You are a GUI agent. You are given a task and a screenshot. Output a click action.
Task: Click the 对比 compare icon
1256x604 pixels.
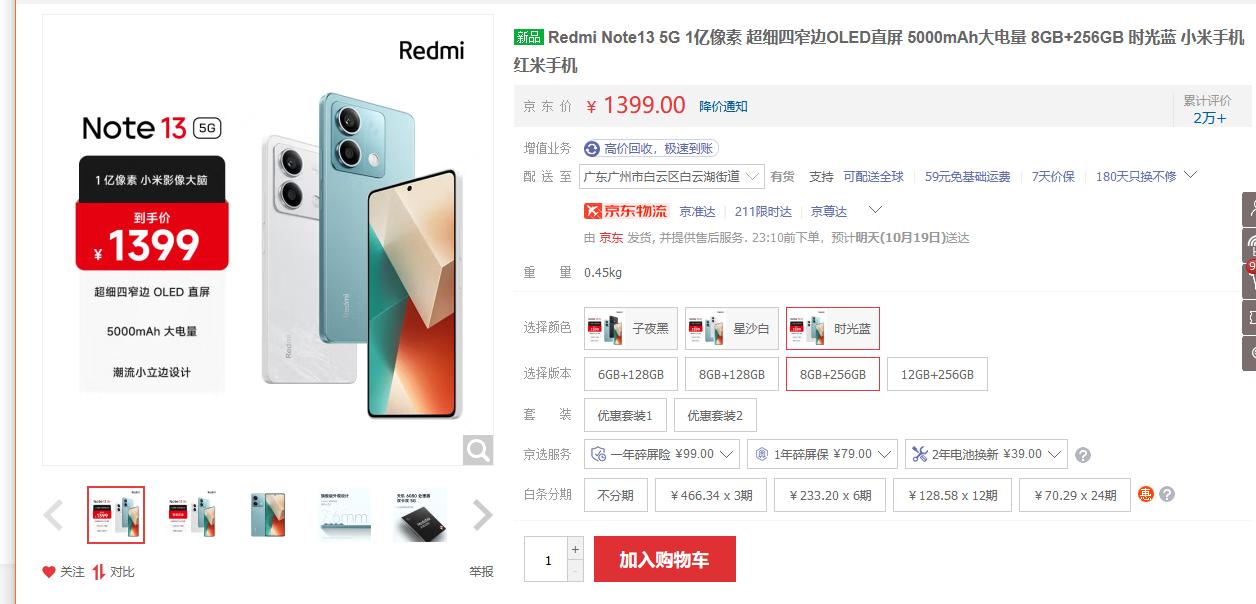coord(99,572)
